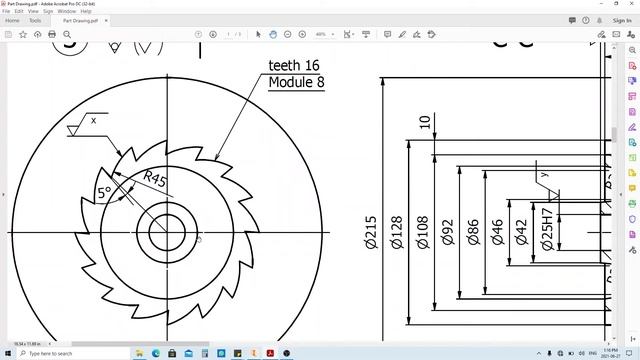Open File Explorer from the taskbar
This screenshot has width=640, height=360.
pos(139,353)
